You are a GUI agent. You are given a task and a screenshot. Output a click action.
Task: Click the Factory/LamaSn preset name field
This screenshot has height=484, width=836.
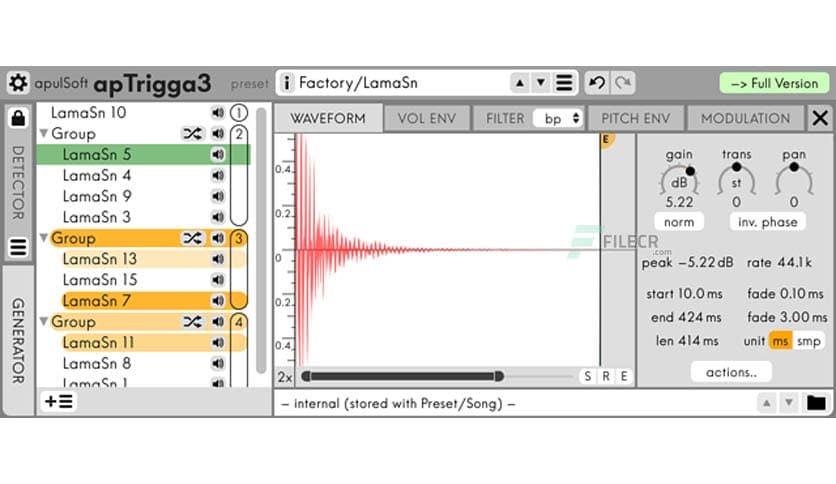[402, 83]
